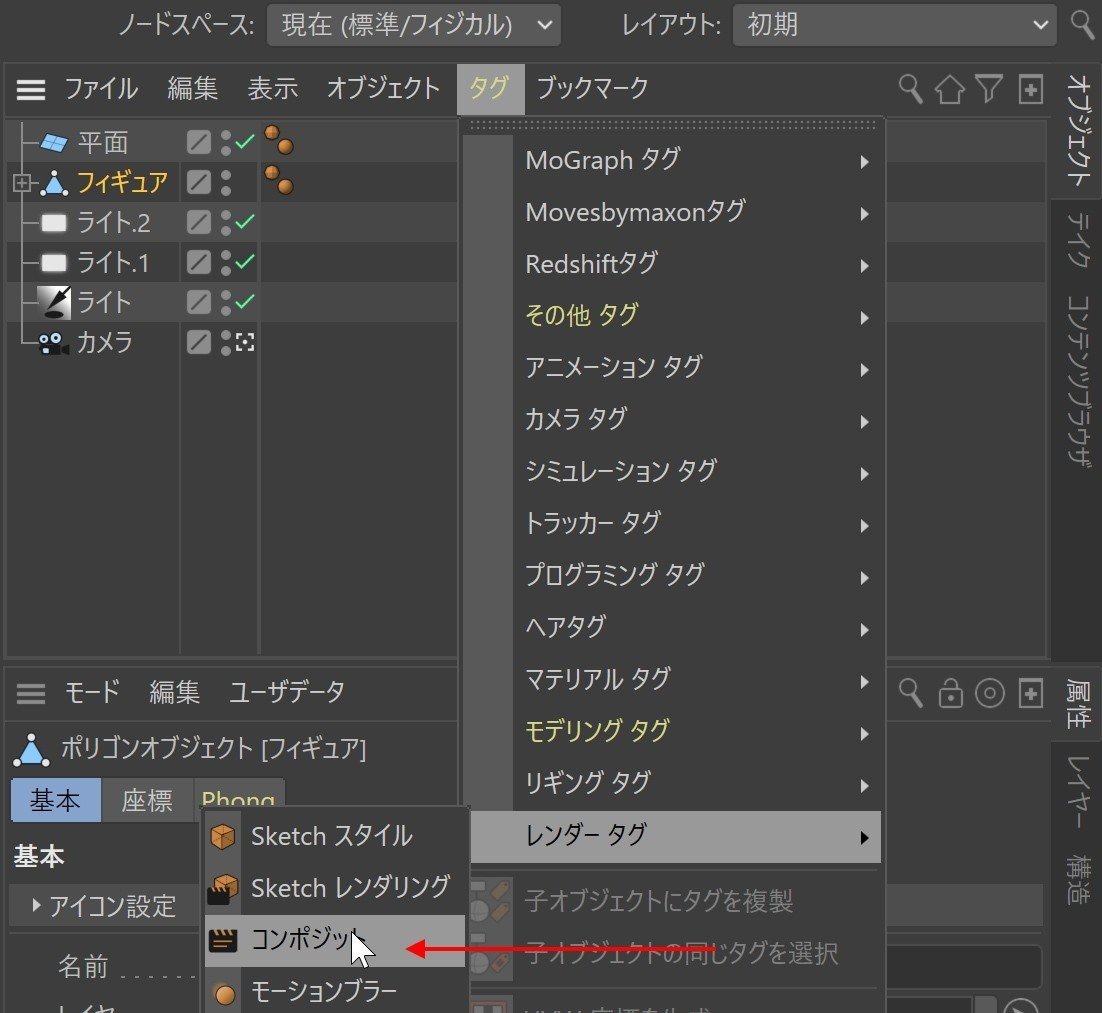Open the タグ menu
The width and height of the screenshot is (1102, 1013).
tap(490, 89)
